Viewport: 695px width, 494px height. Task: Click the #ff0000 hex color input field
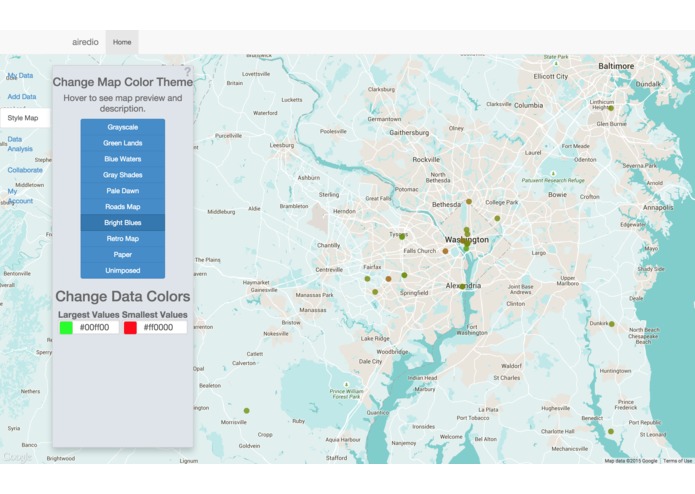click(162, 328)
